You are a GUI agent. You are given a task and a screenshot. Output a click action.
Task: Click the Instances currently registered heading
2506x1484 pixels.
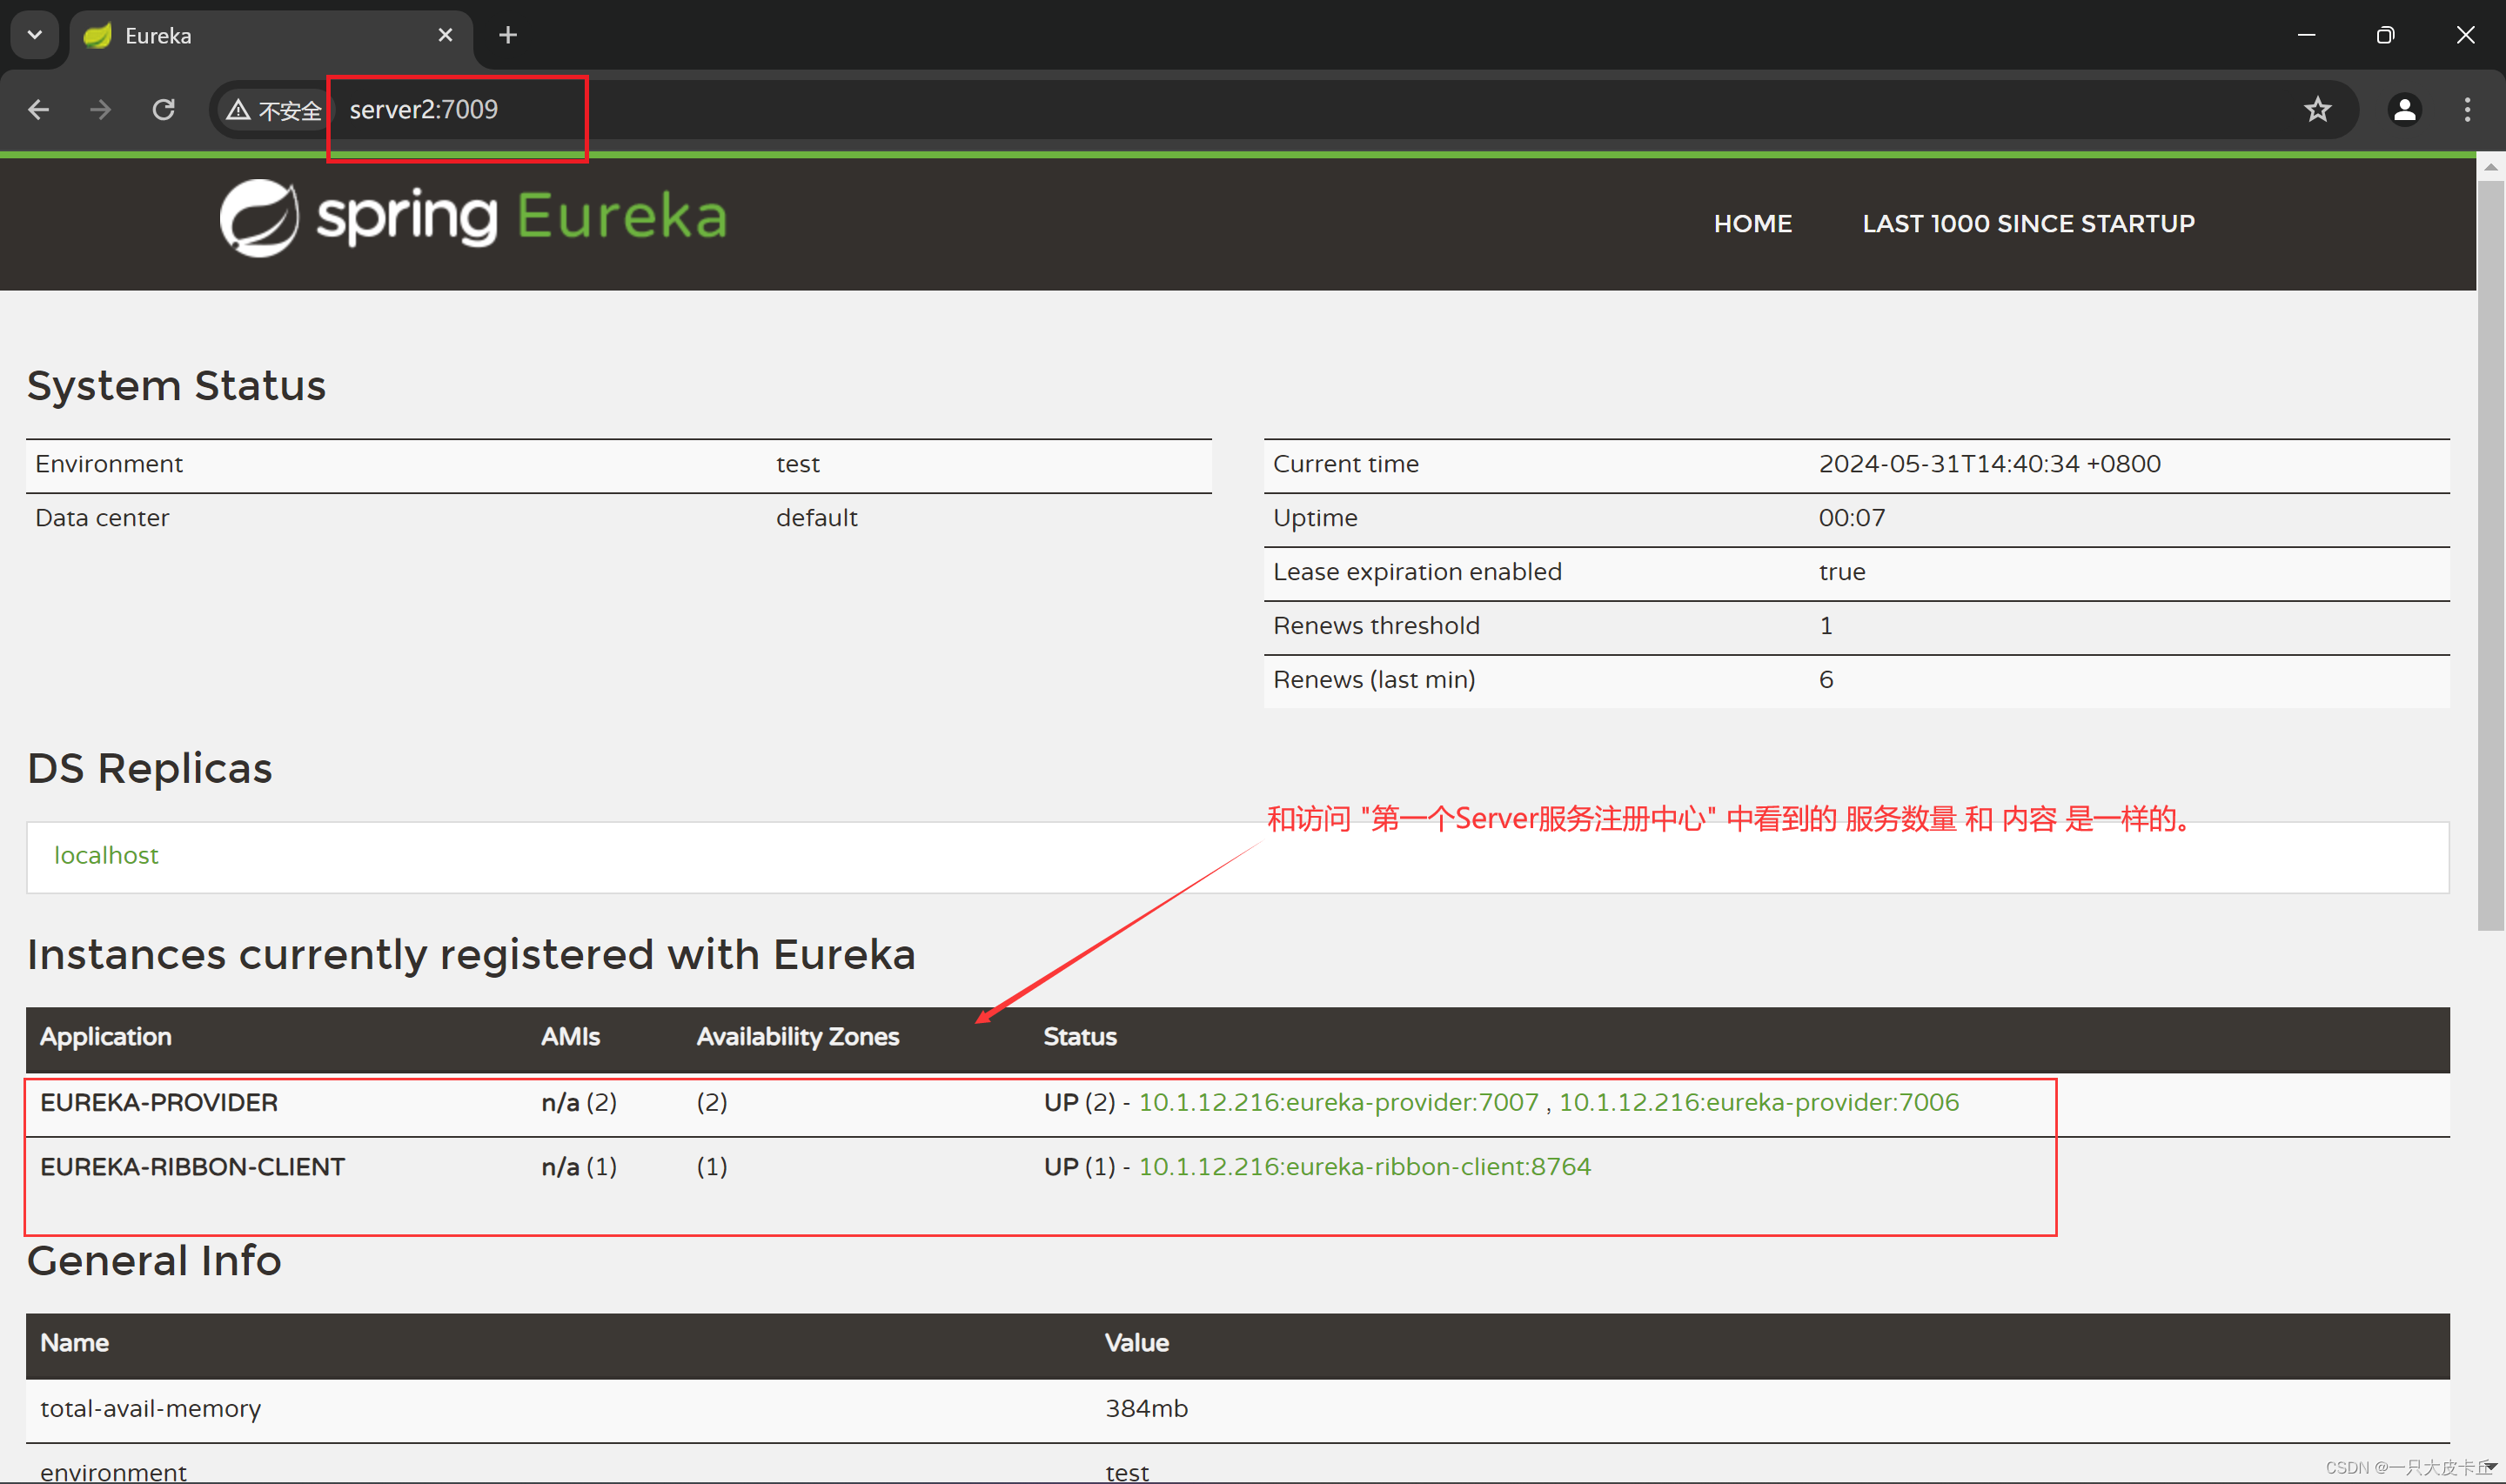coord(471,954)
